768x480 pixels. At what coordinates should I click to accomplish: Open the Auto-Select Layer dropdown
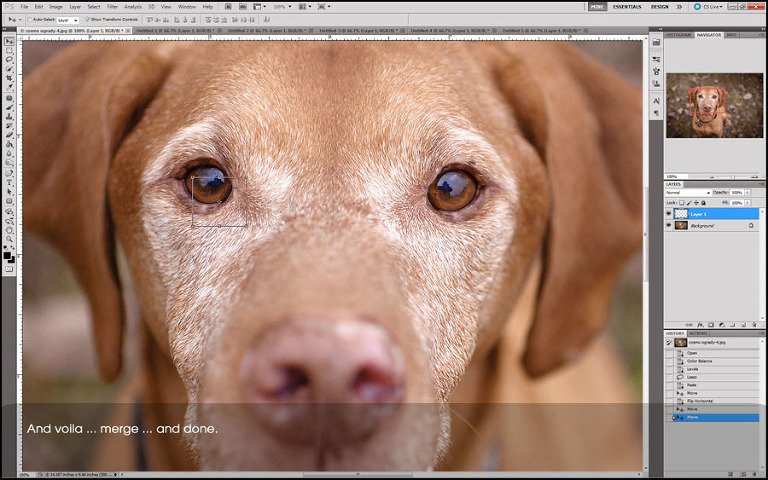(x=67, y=19)
